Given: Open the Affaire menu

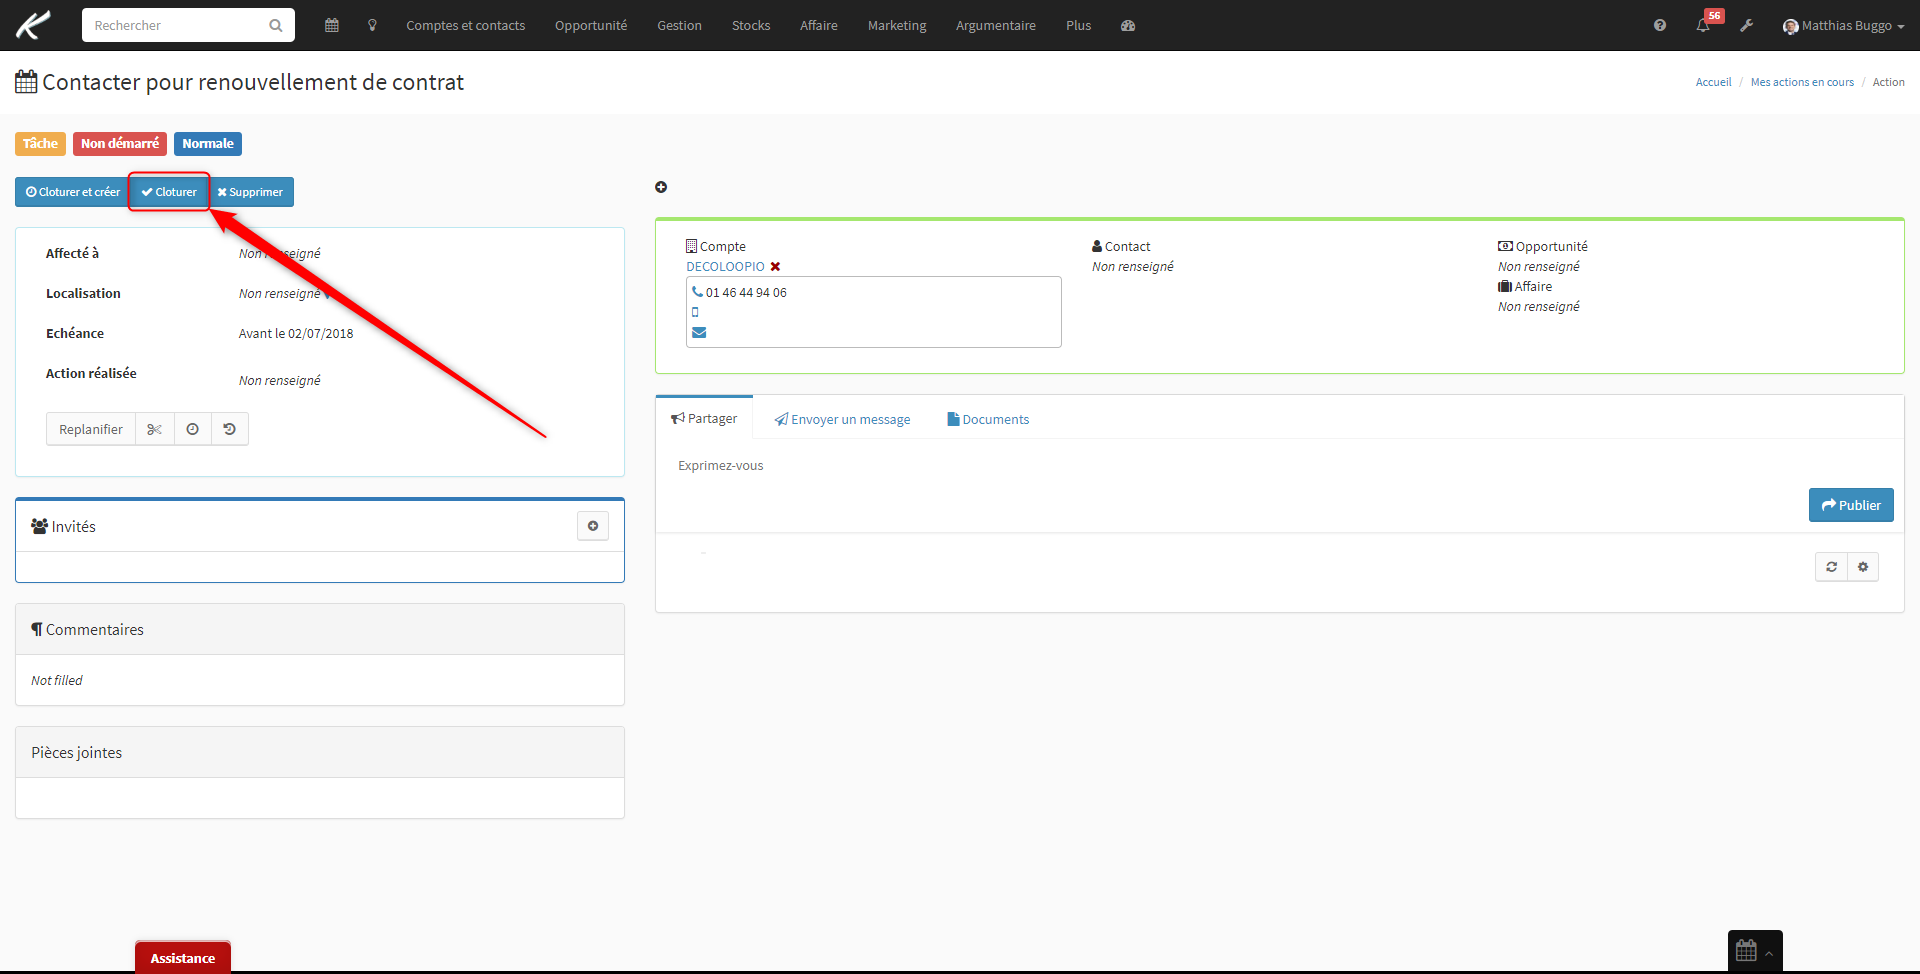Looking at the screenshot, I should click(818, 25).
